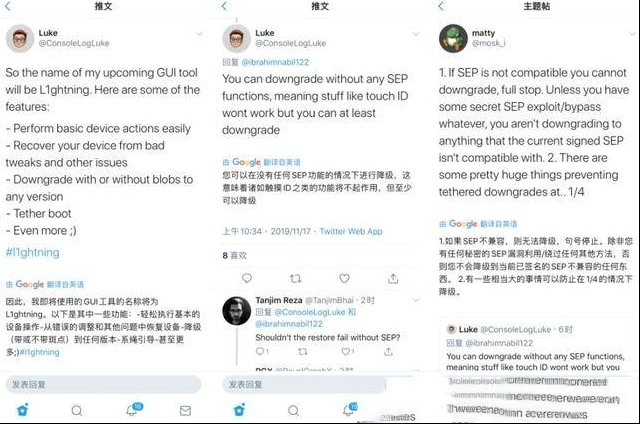Open options chevron on matty's tweet
Viewport: 640px width, 424px height.
633,34
